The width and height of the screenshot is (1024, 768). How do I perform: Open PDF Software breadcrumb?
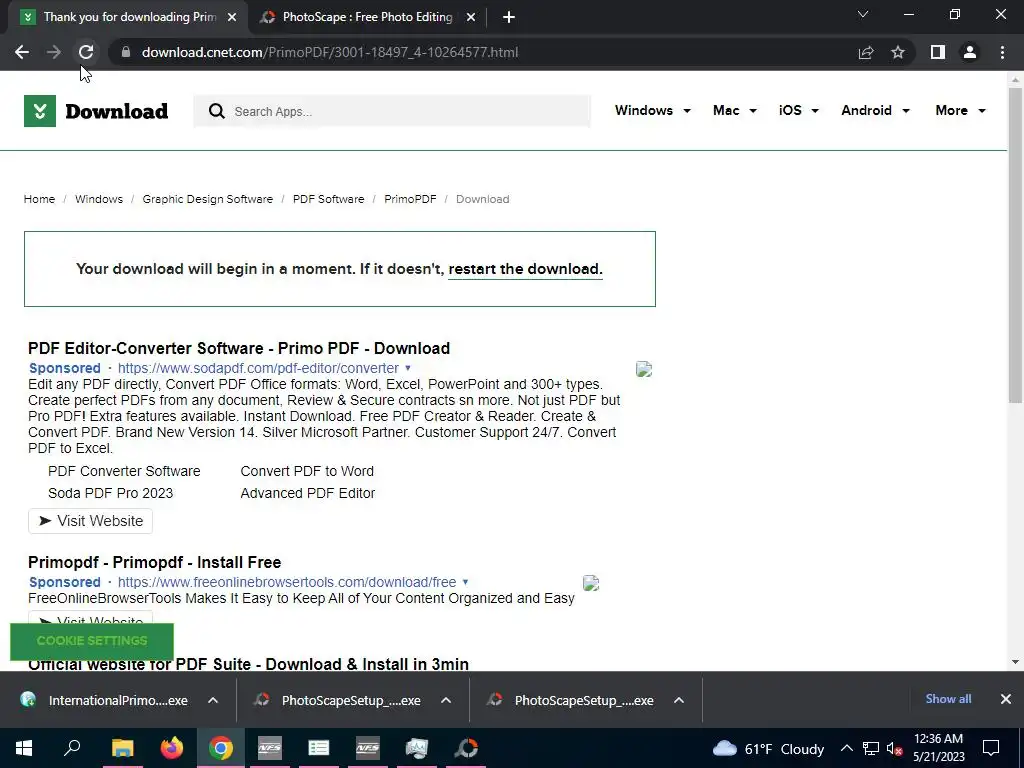[x=328, y=199]
